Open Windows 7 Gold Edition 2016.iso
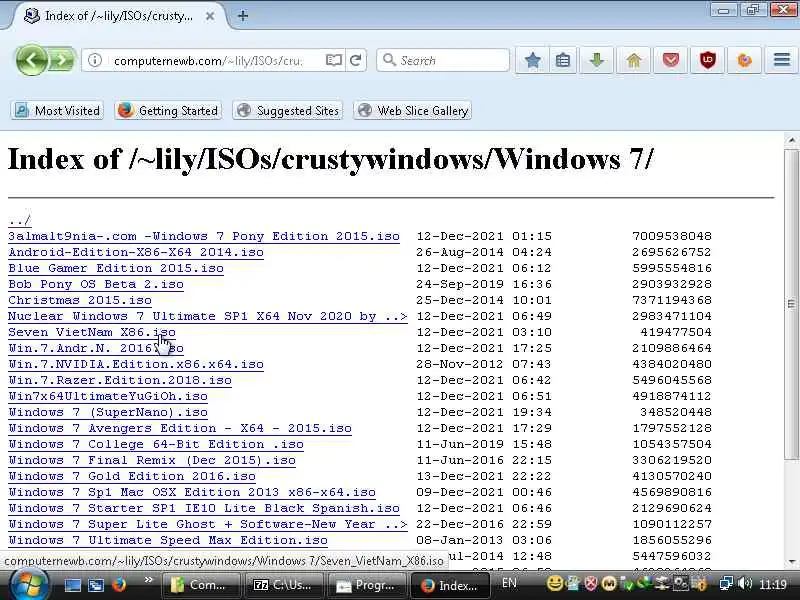The width and height of the screenshot is (800, 600). (x=132, y=477)
